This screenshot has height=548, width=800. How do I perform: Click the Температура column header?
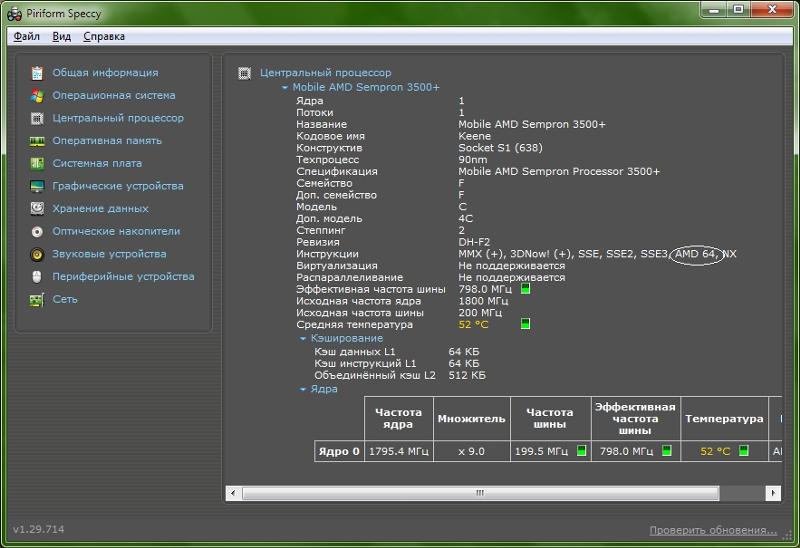(724, 418)
